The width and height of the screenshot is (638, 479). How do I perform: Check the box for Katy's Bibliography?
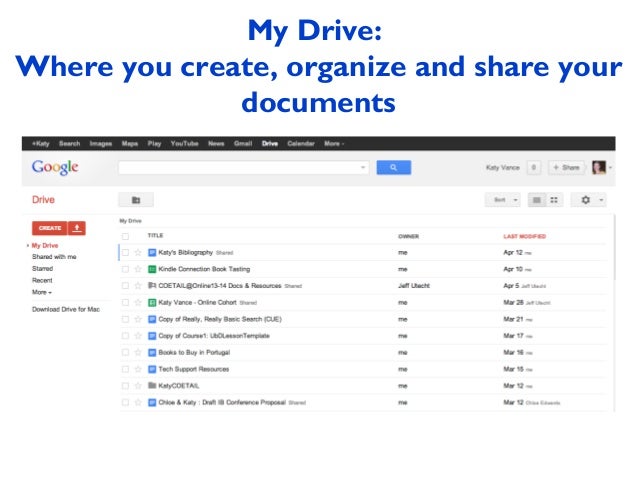point(125,253)
